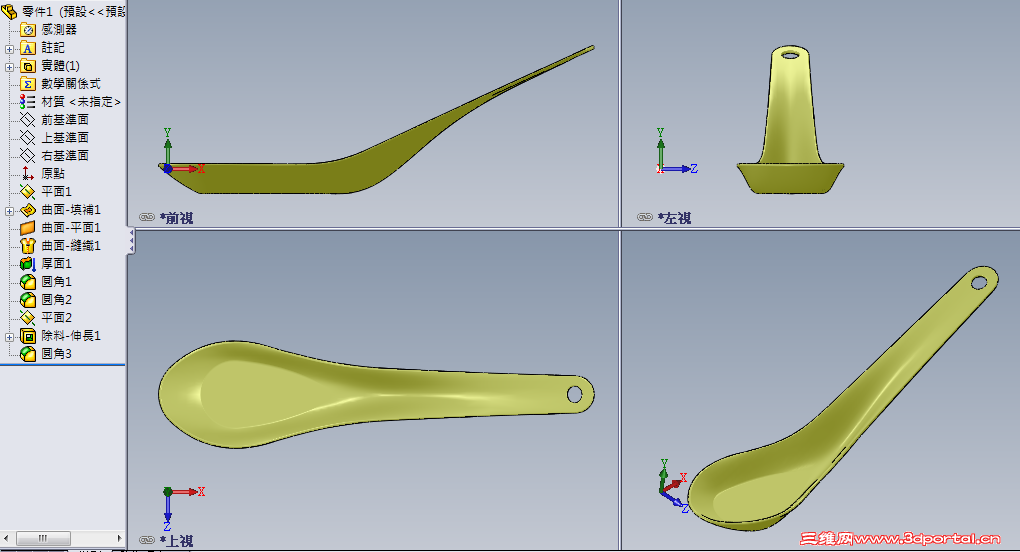Select 前基準面 text in the tree
Image resolution: width=1020 pixels, height=552 pixels.
pyautogui.click(x=65, y=120)
